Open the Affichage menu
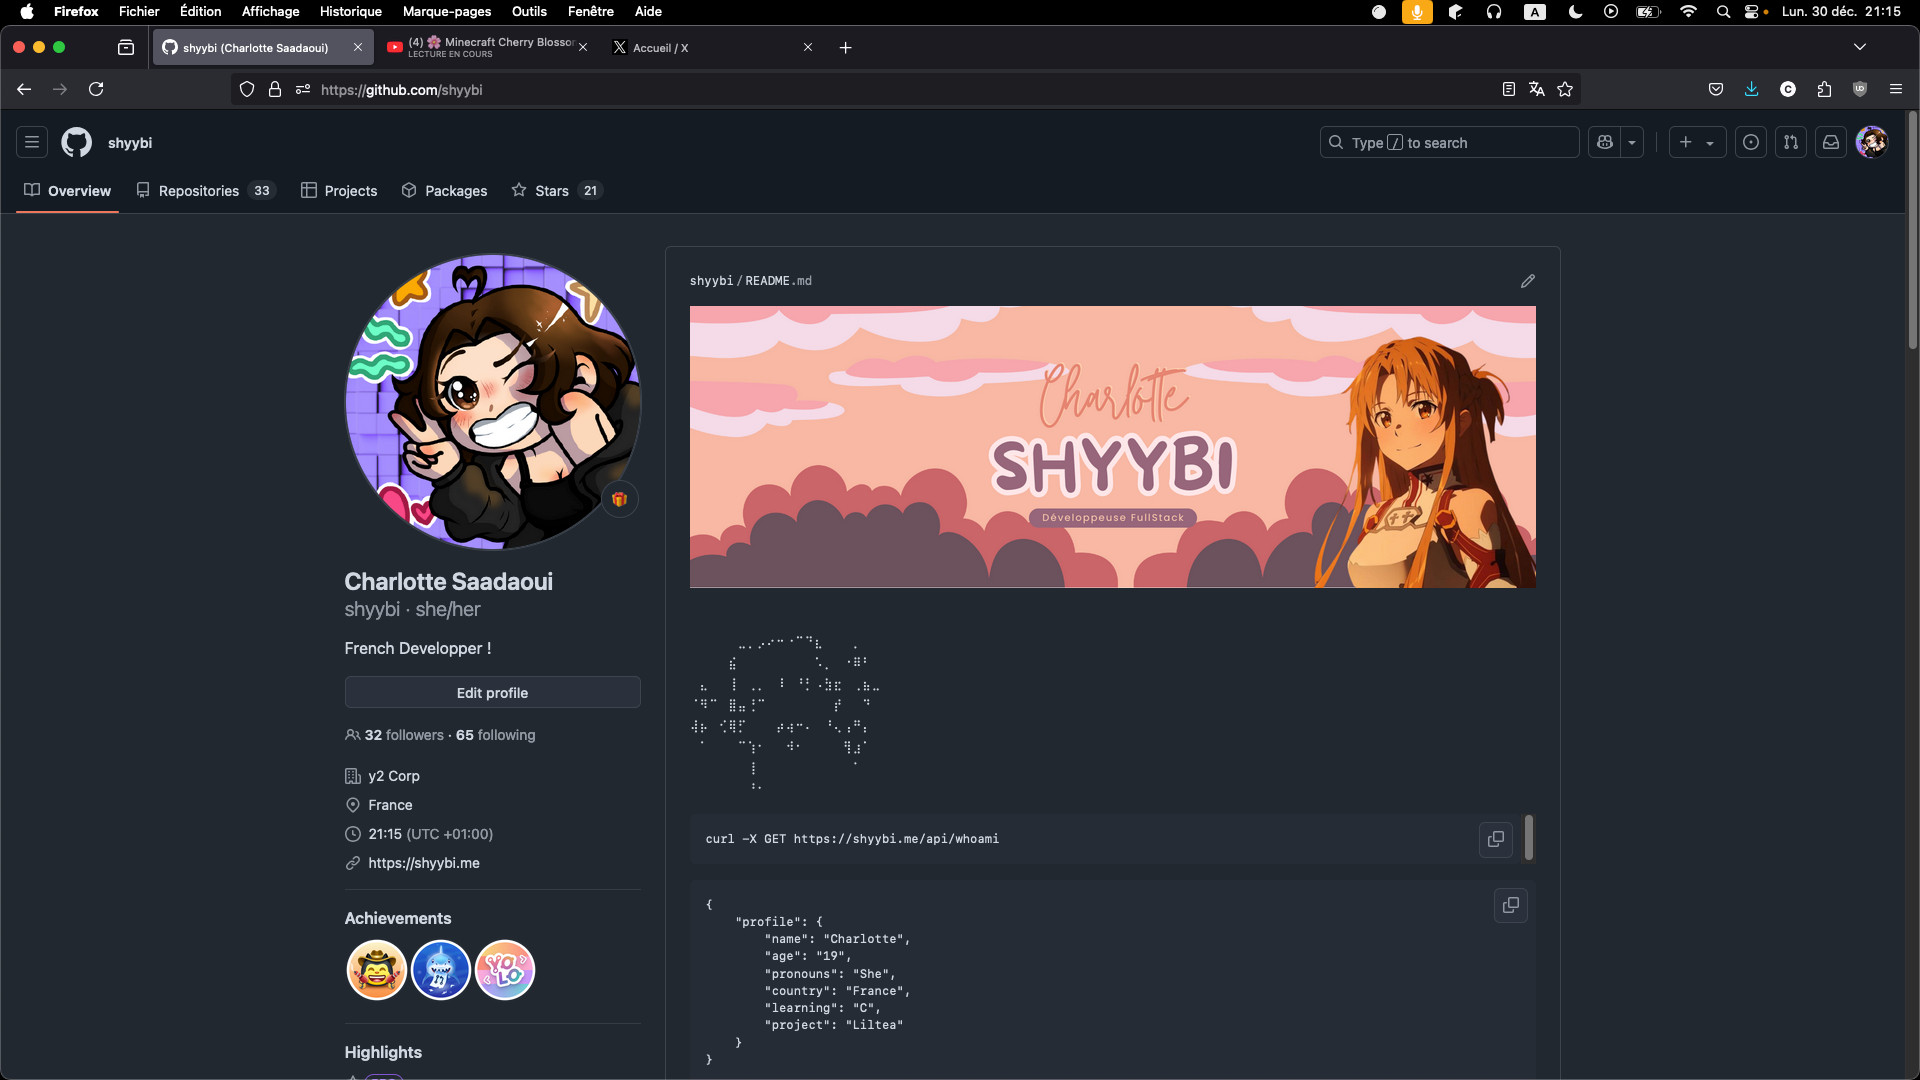Screen dimensions: 1920x1080 pos(270,12)
